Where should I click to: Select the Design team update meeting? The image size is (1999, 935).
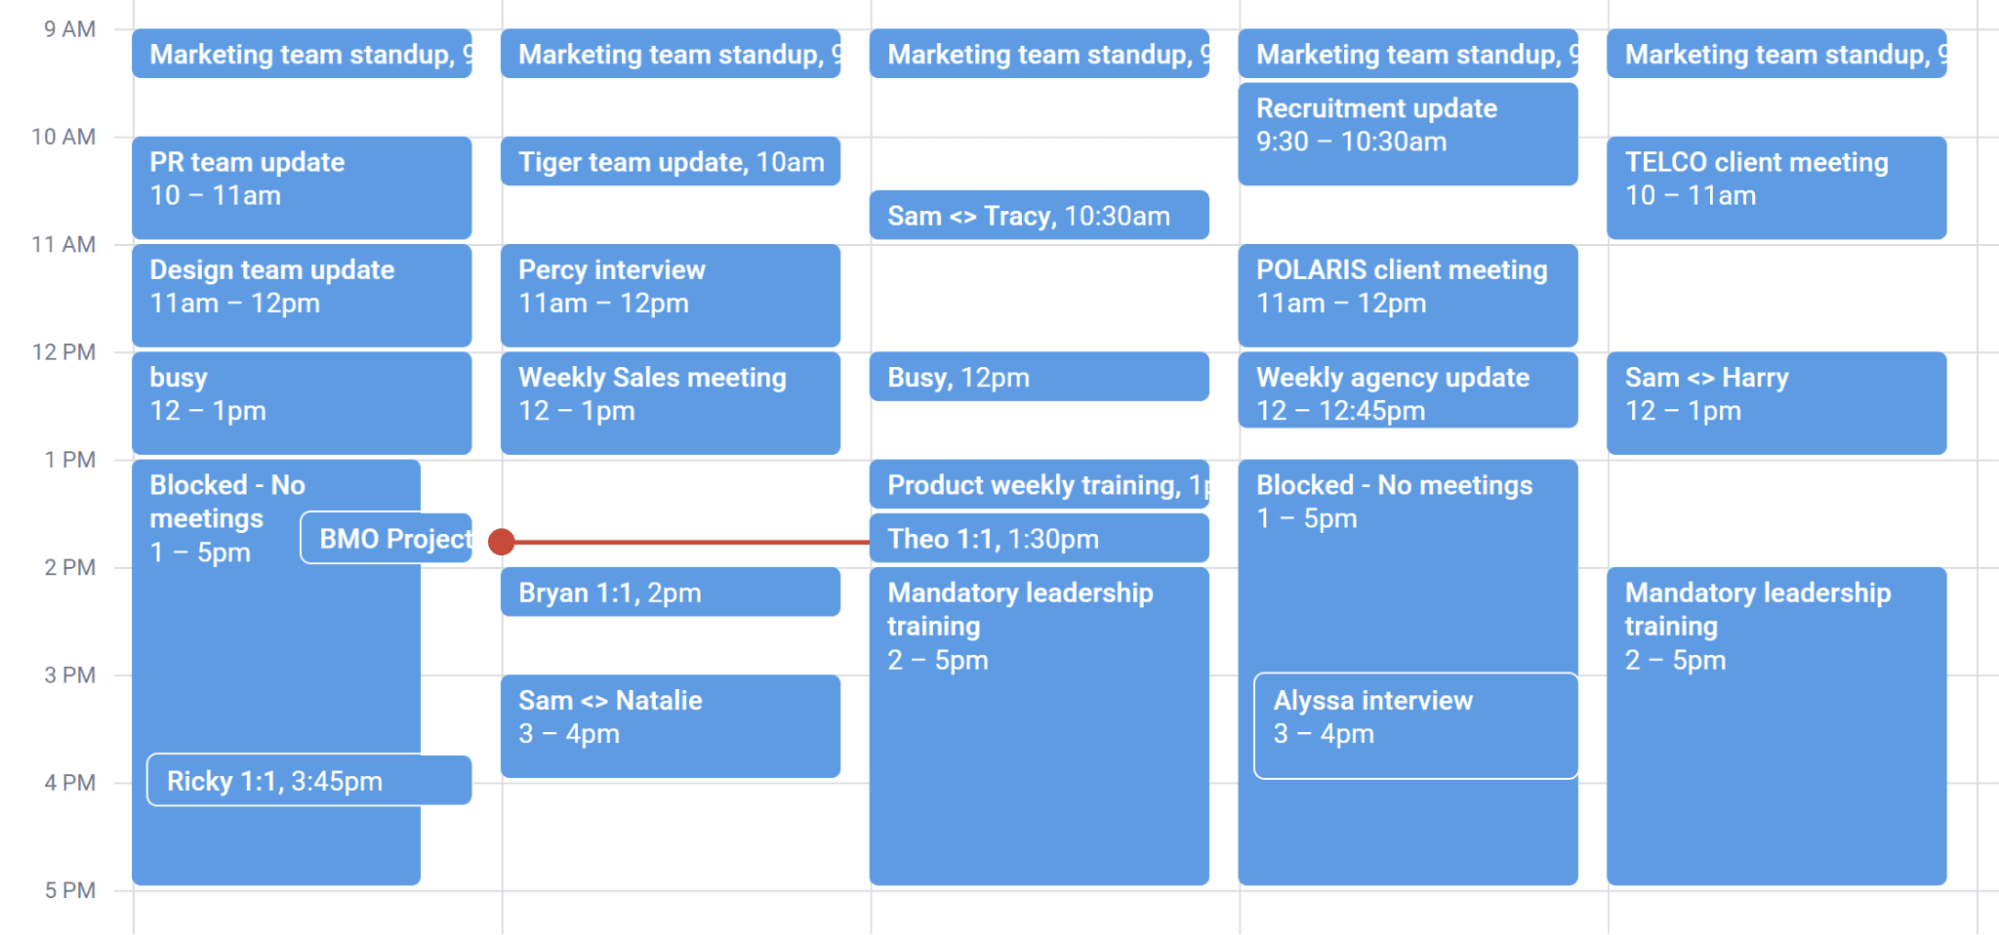(x=300, y=295)
